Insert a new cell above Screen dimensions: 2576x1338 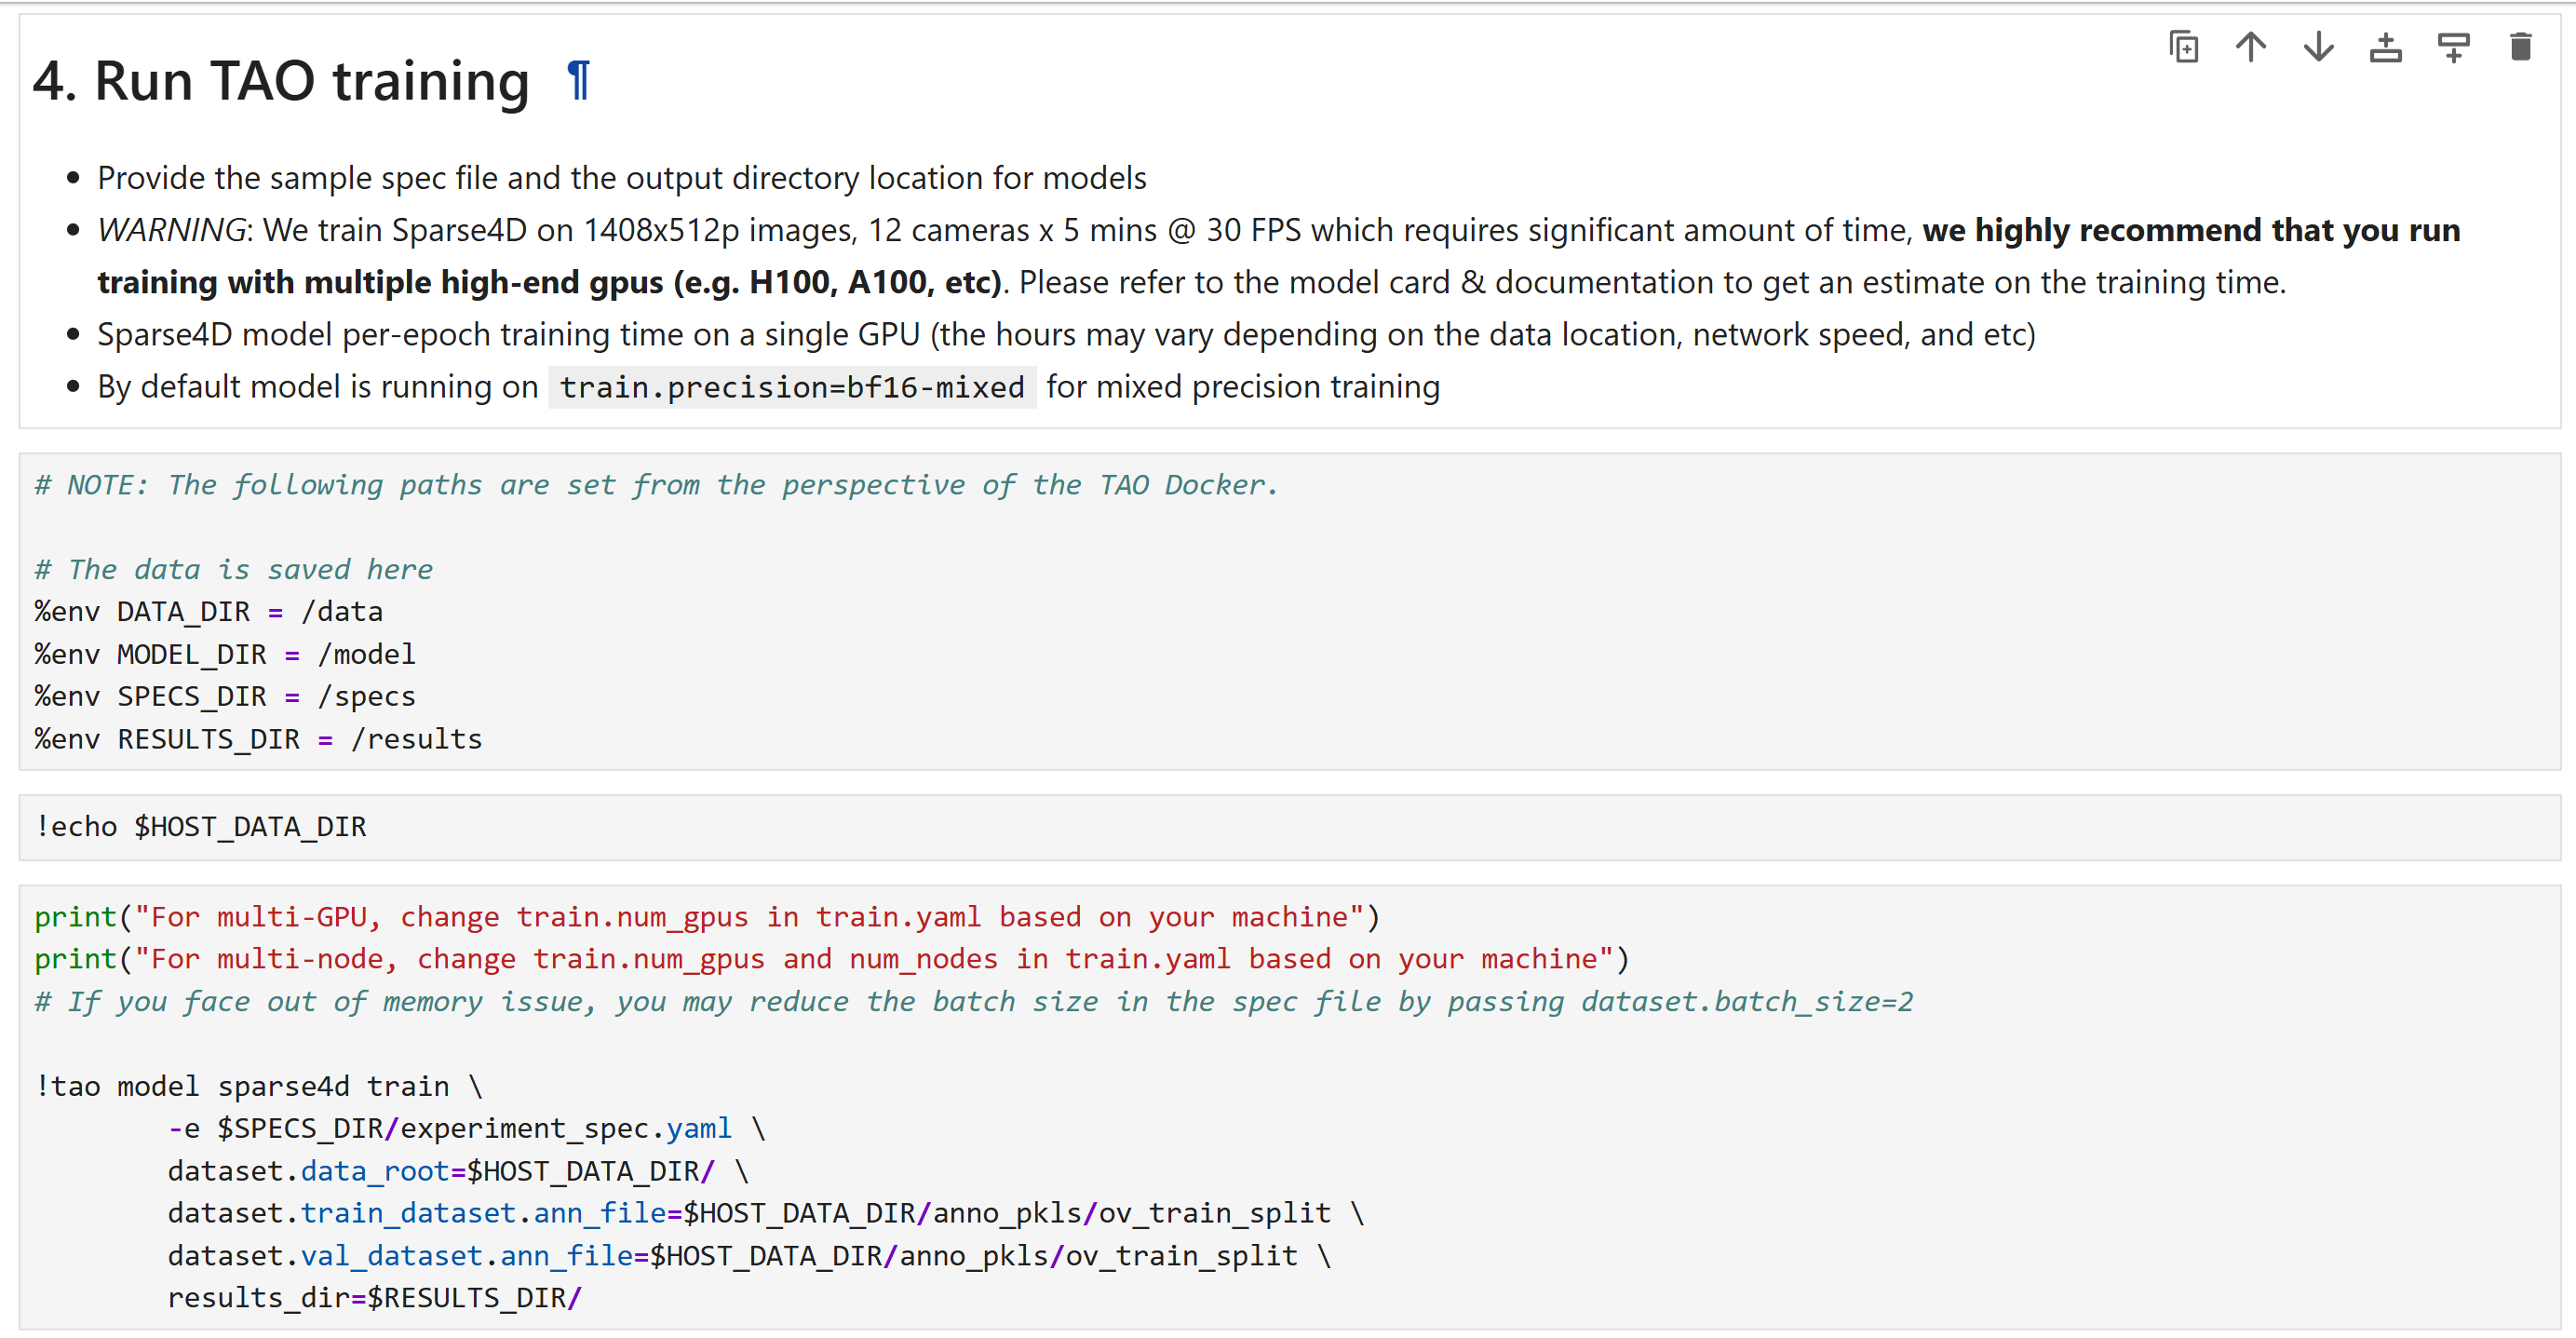(2386, 47)
